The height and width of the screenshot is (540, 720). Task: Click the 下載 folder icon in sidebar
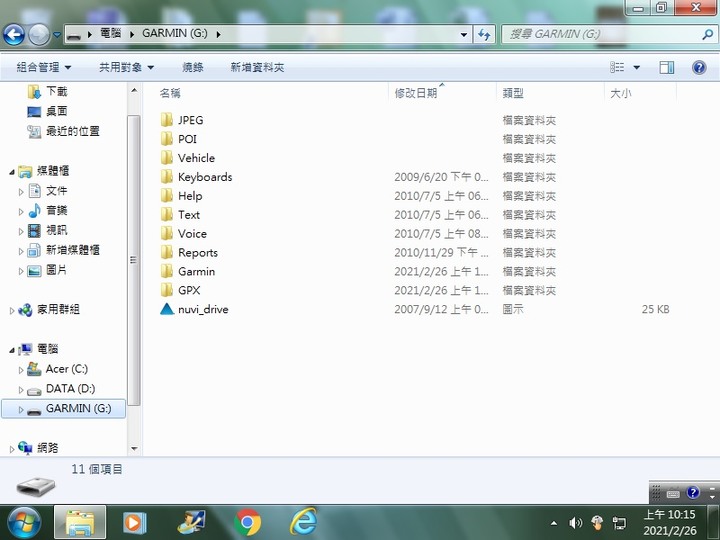(x=34, y=91)
